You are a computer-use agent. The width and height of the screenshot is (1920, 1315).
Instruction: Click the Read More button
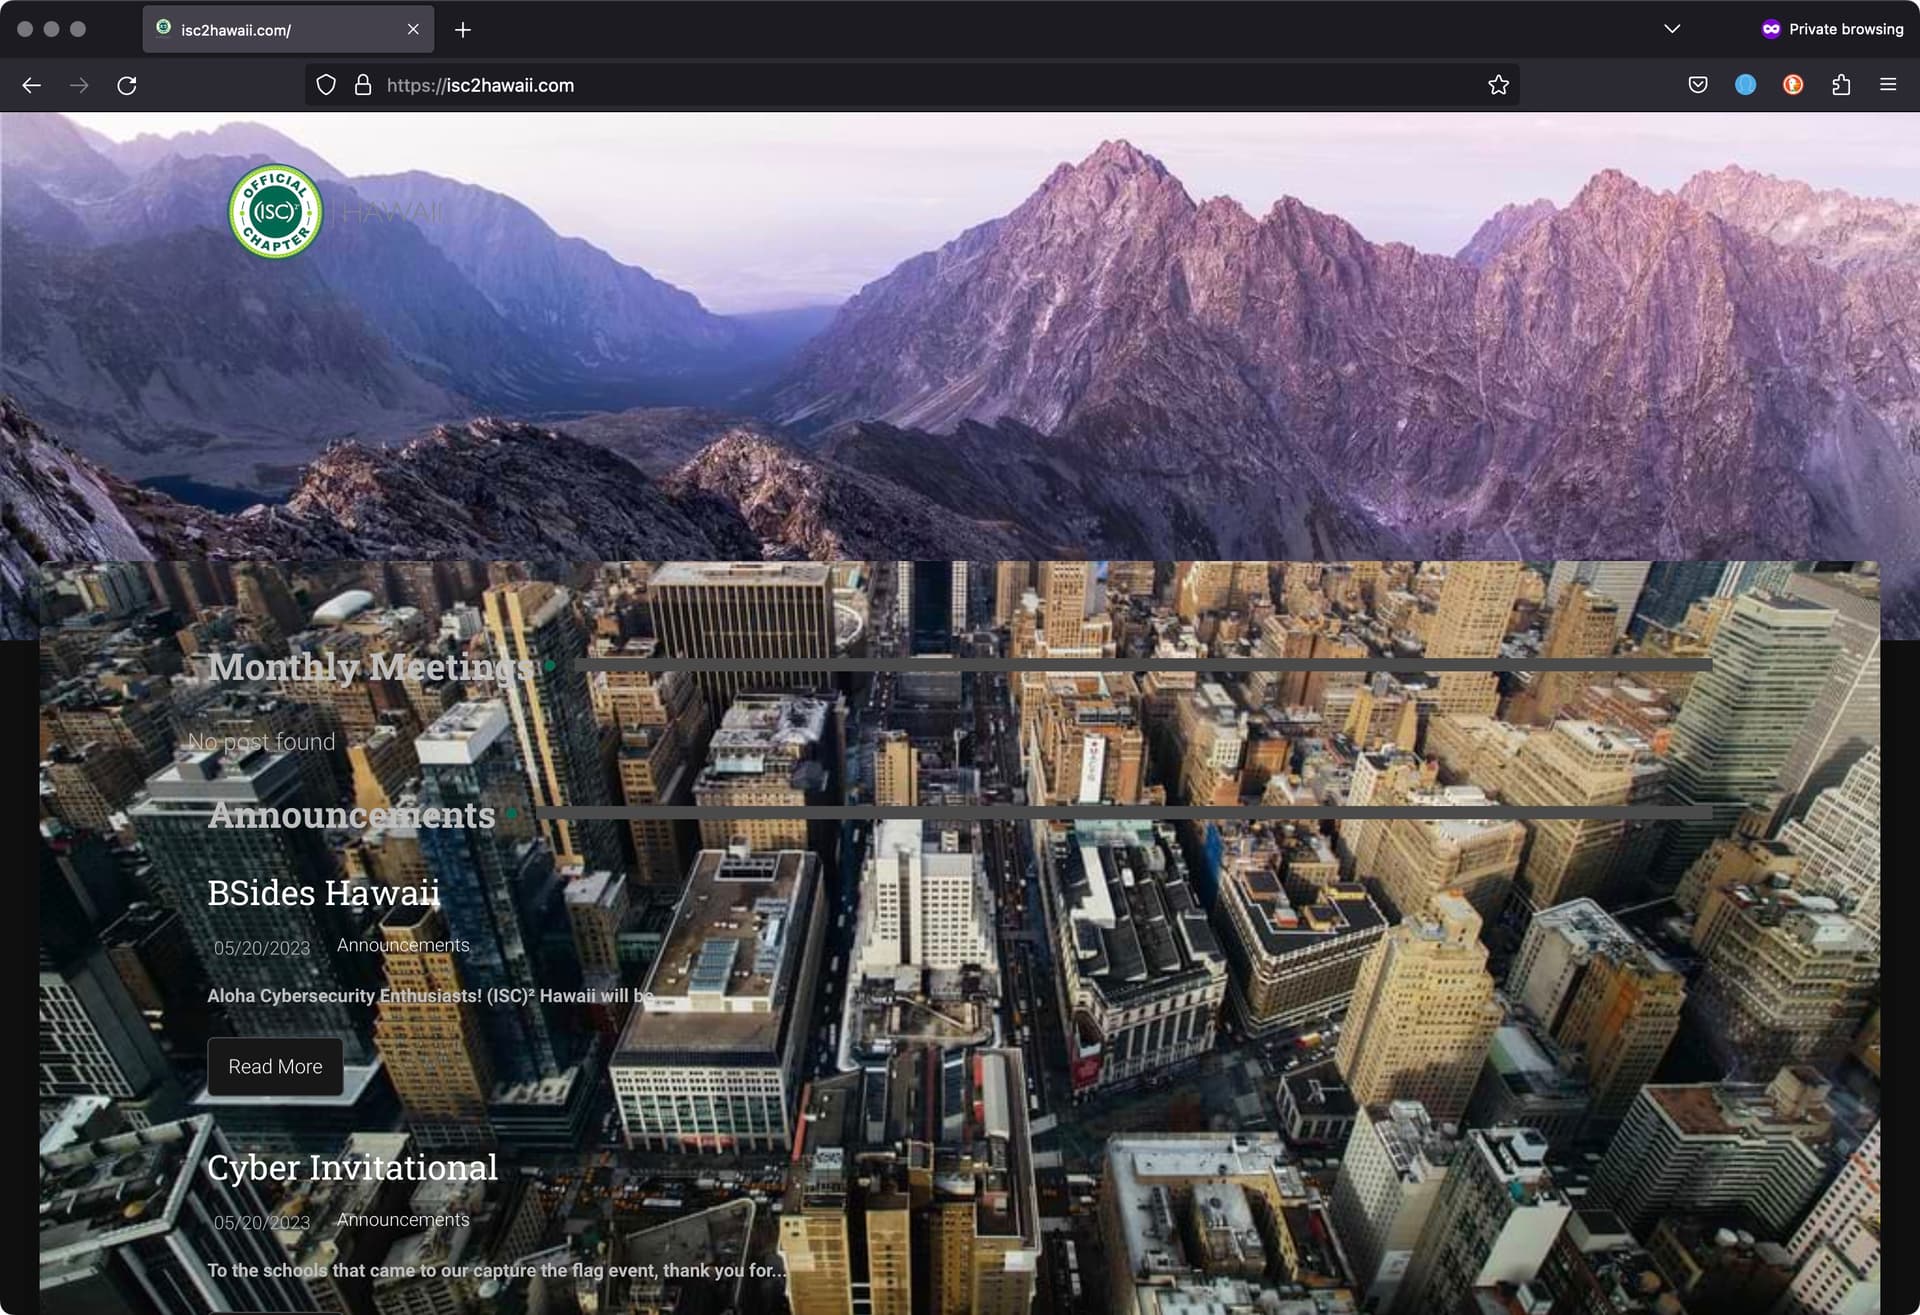tap(275, 1066)
